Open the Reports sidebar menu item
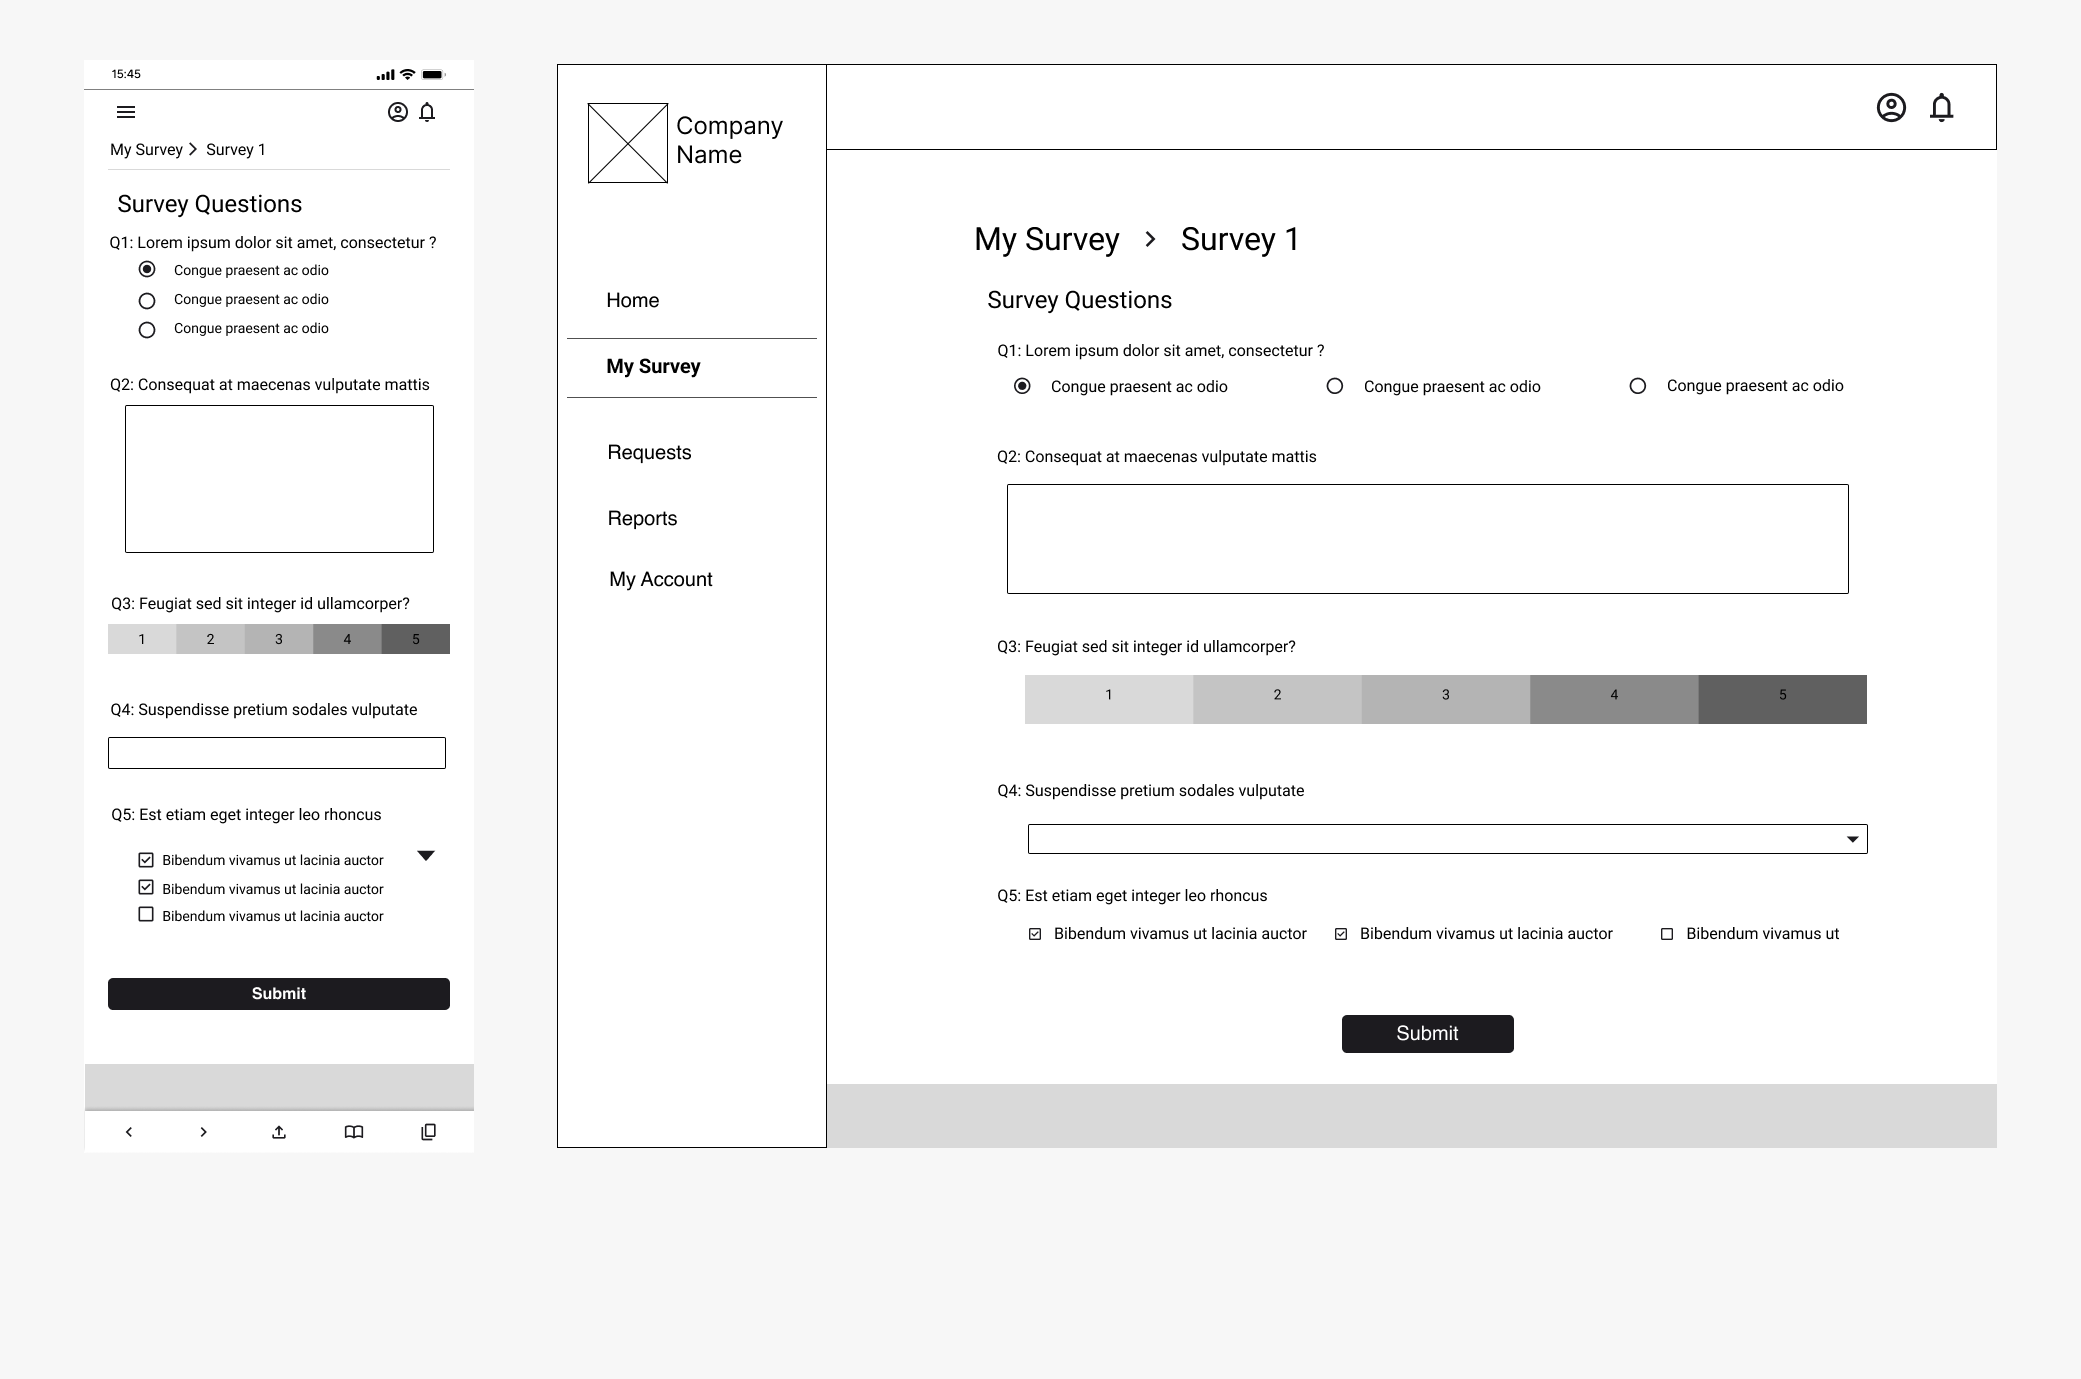Image resolution: width=2081 pixels, height=1379 pixels. coord(642,518)
